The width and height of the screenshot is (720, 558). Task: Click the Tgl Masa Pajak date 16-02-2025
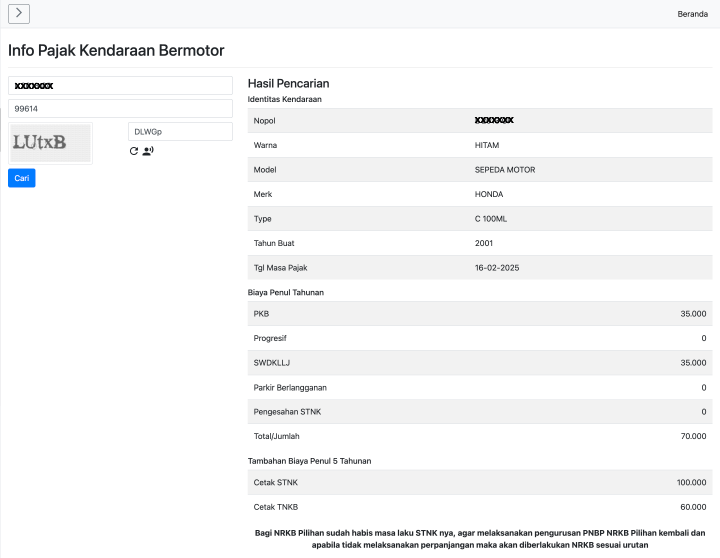497,268
